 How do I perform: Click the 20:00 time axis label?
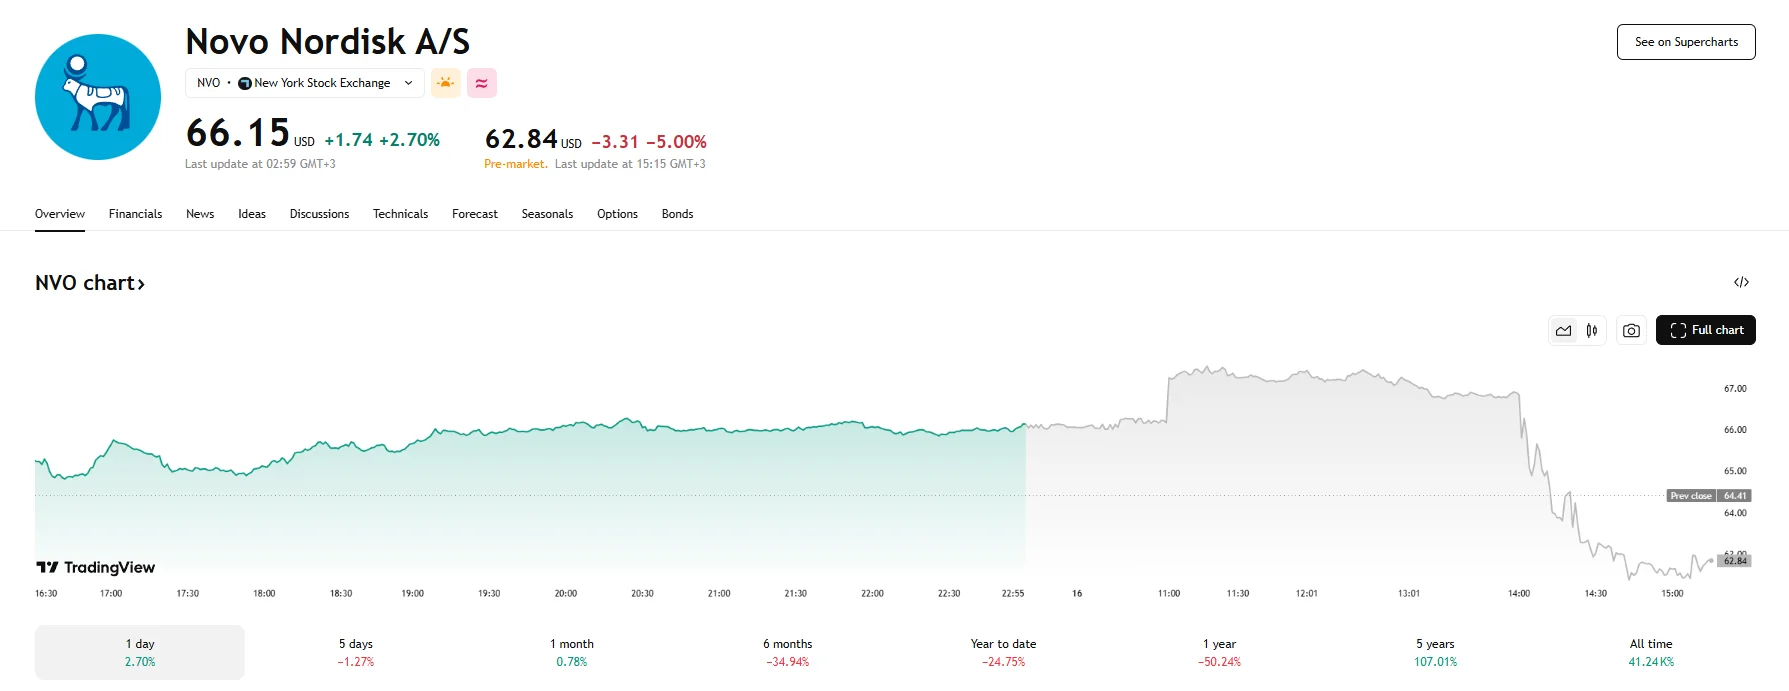tap(566, 593)
